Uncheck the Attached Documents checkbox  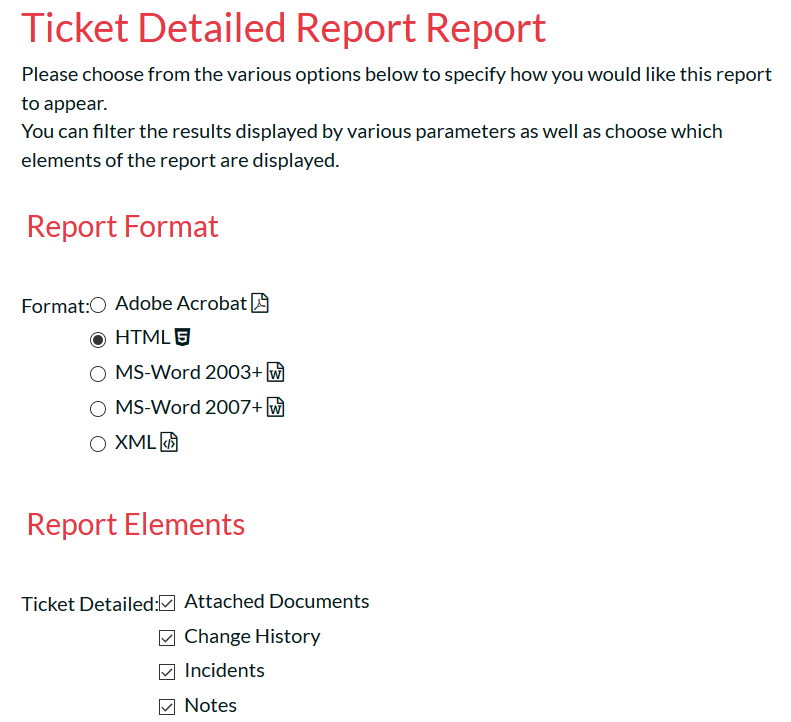[167, 603]
